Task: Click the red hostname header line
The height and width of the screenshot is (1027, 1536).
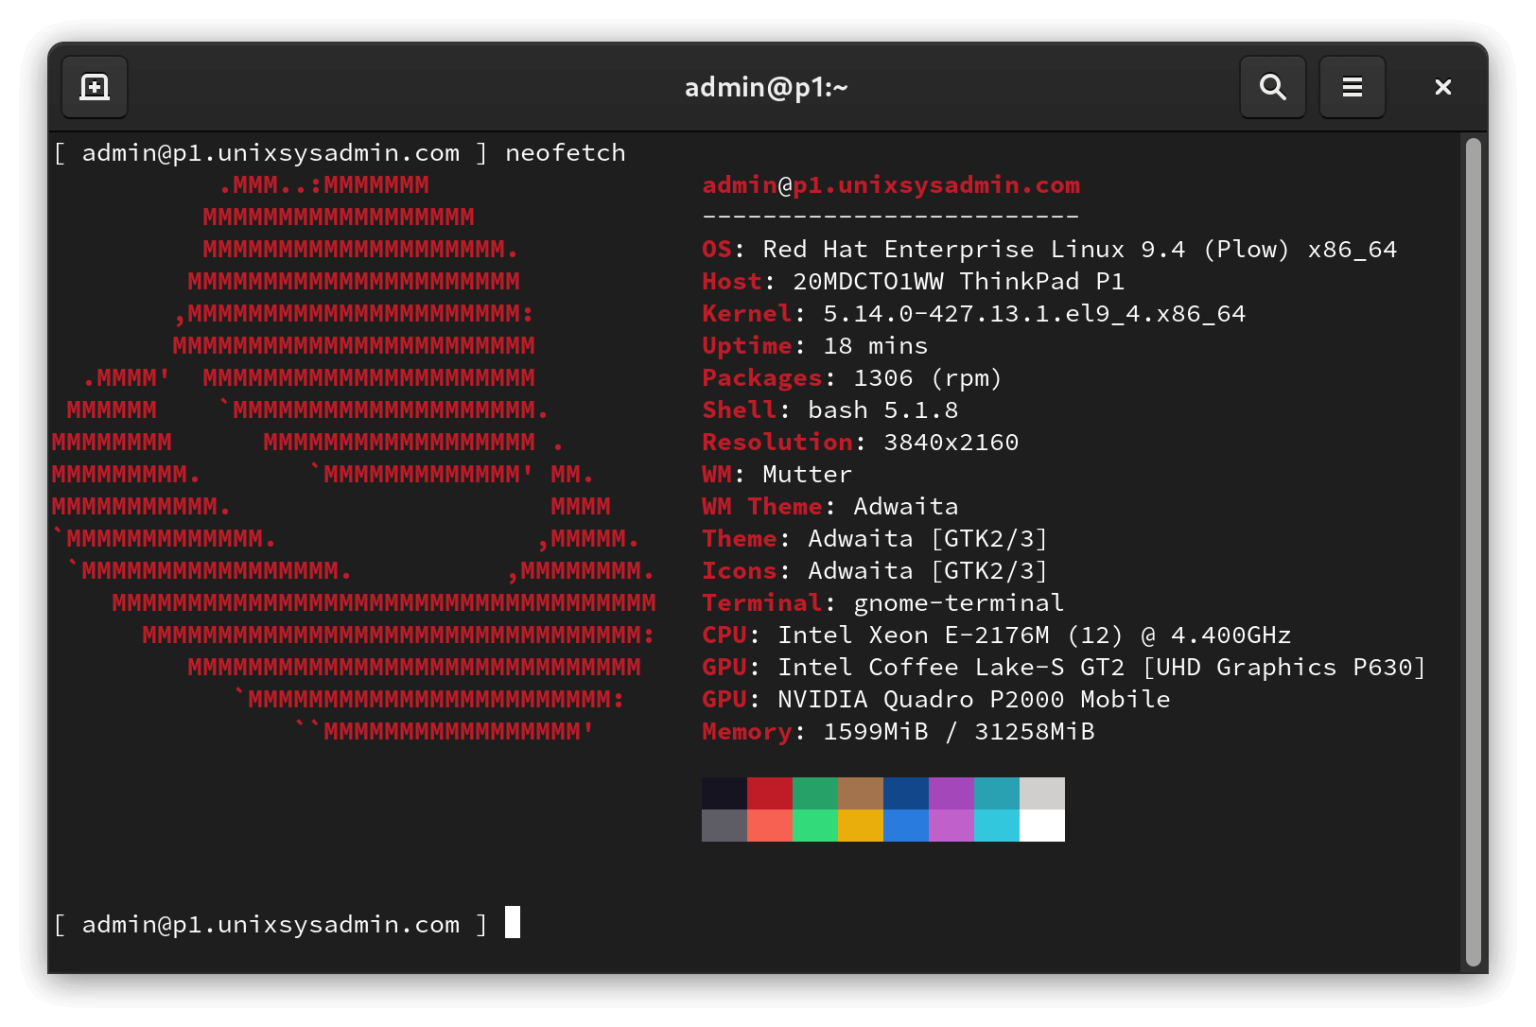Action: (x=890, y=184)
